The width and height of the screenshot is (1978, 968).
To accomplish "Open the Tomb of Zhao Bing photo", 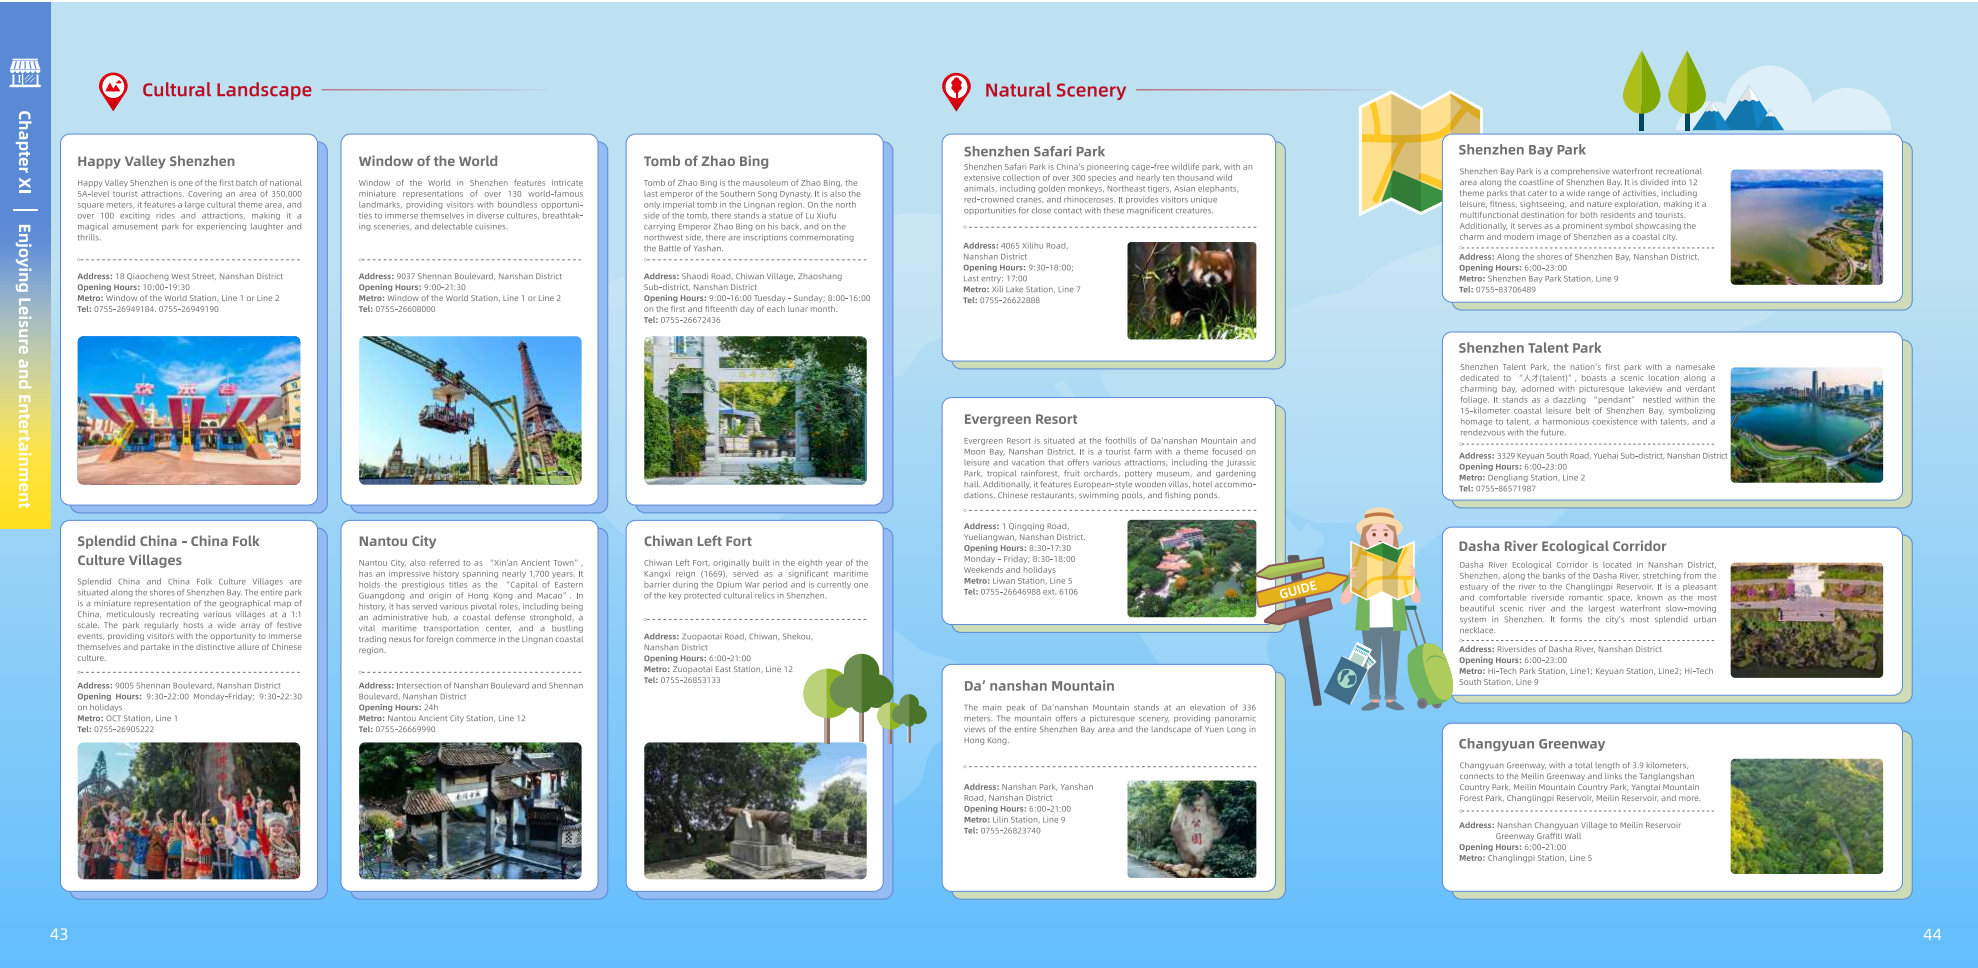I will [755, 411].
